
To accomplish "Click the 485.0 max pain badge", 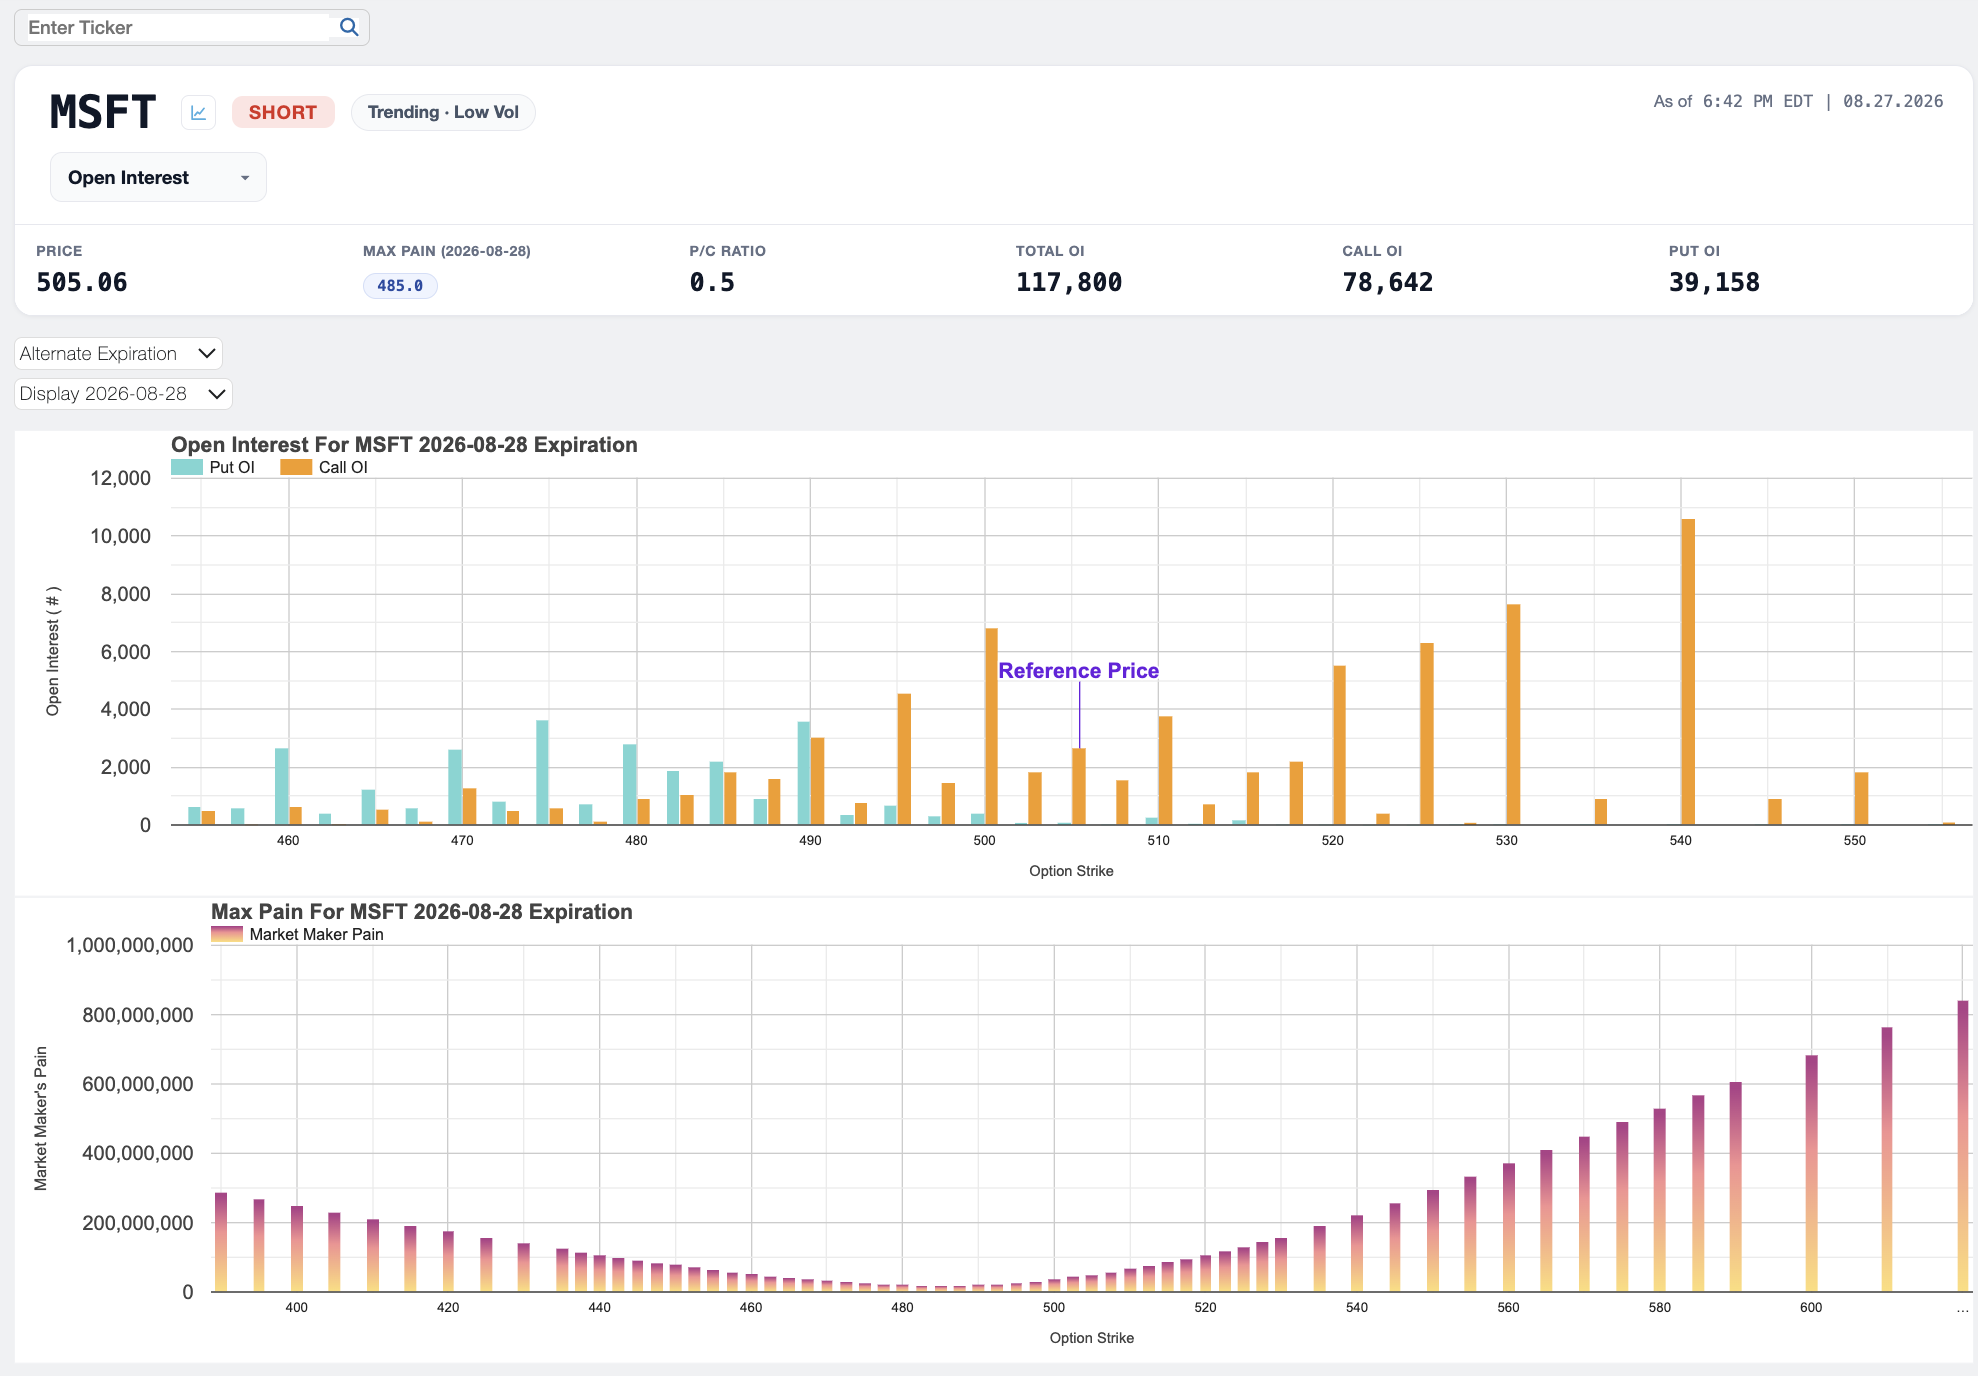I will tap(400, 285).
